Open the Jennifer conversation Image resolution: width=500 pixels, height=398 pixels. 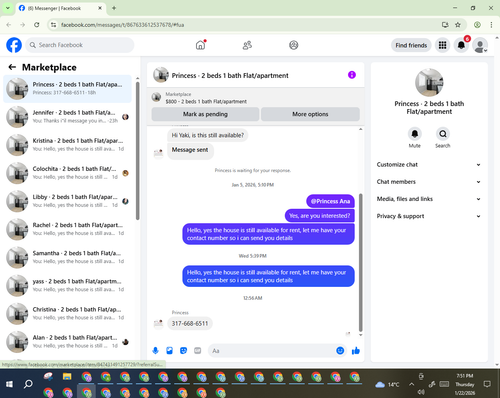click(67, 117)
